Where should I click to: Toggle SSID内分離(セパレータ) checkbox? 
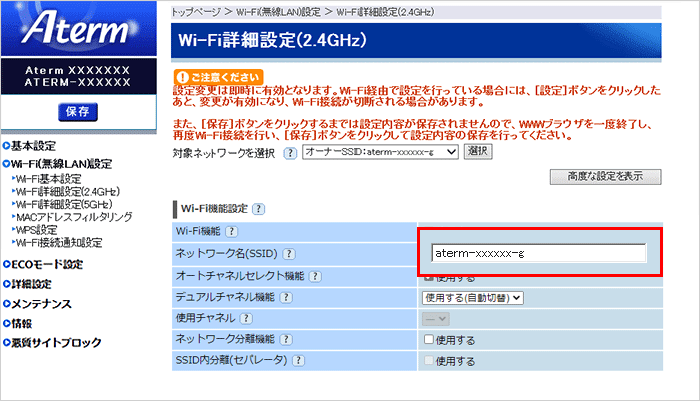click(x=428, y=360)
